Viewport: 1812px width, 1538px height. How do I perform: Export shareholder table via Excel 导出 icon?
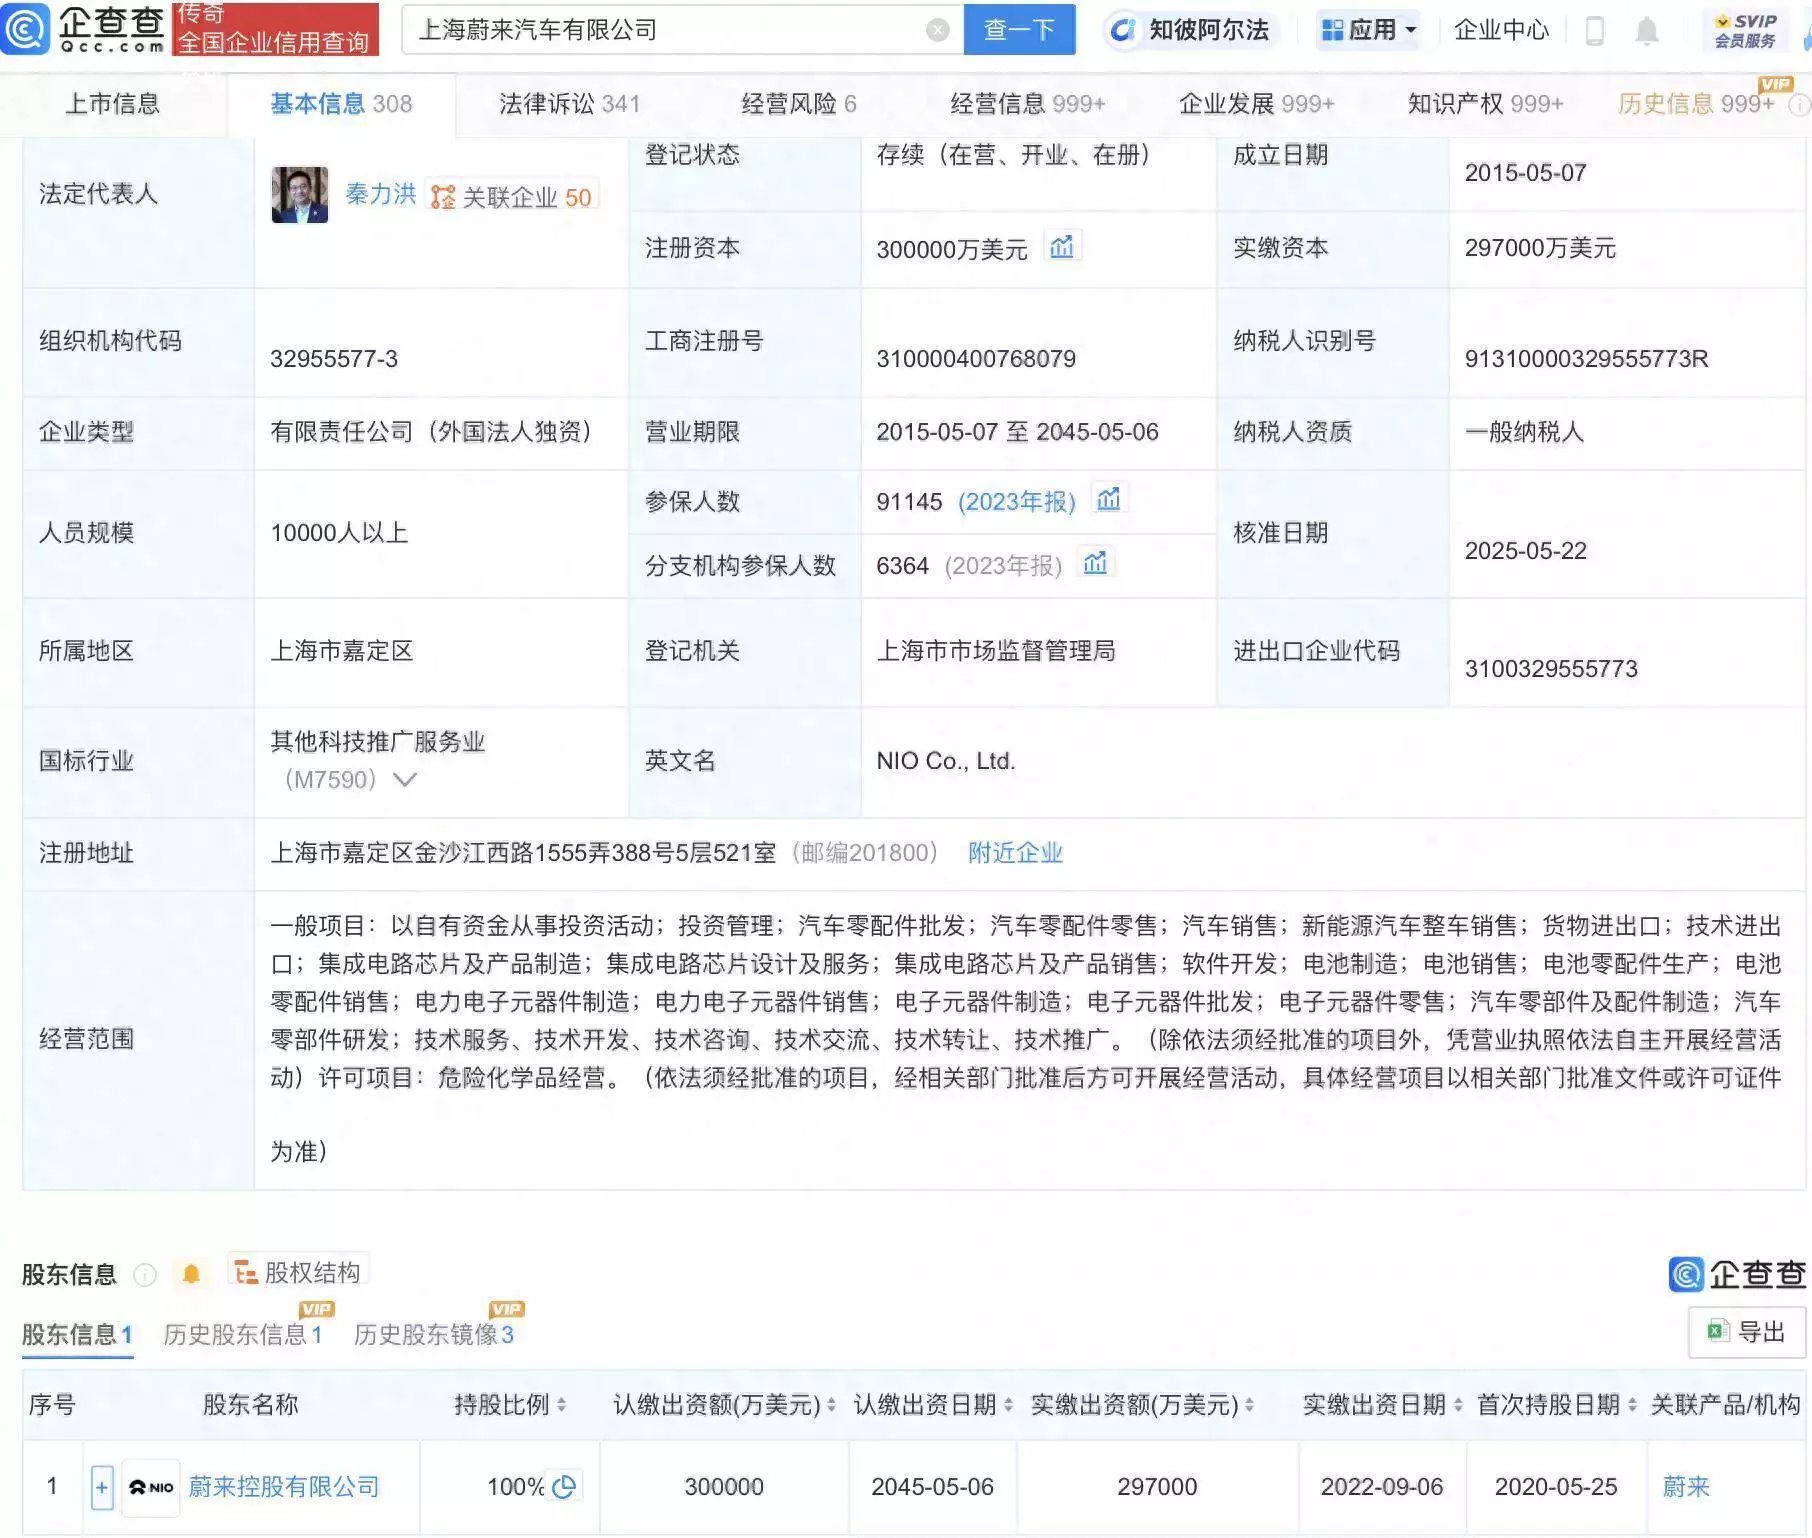coord(1714,1331)
